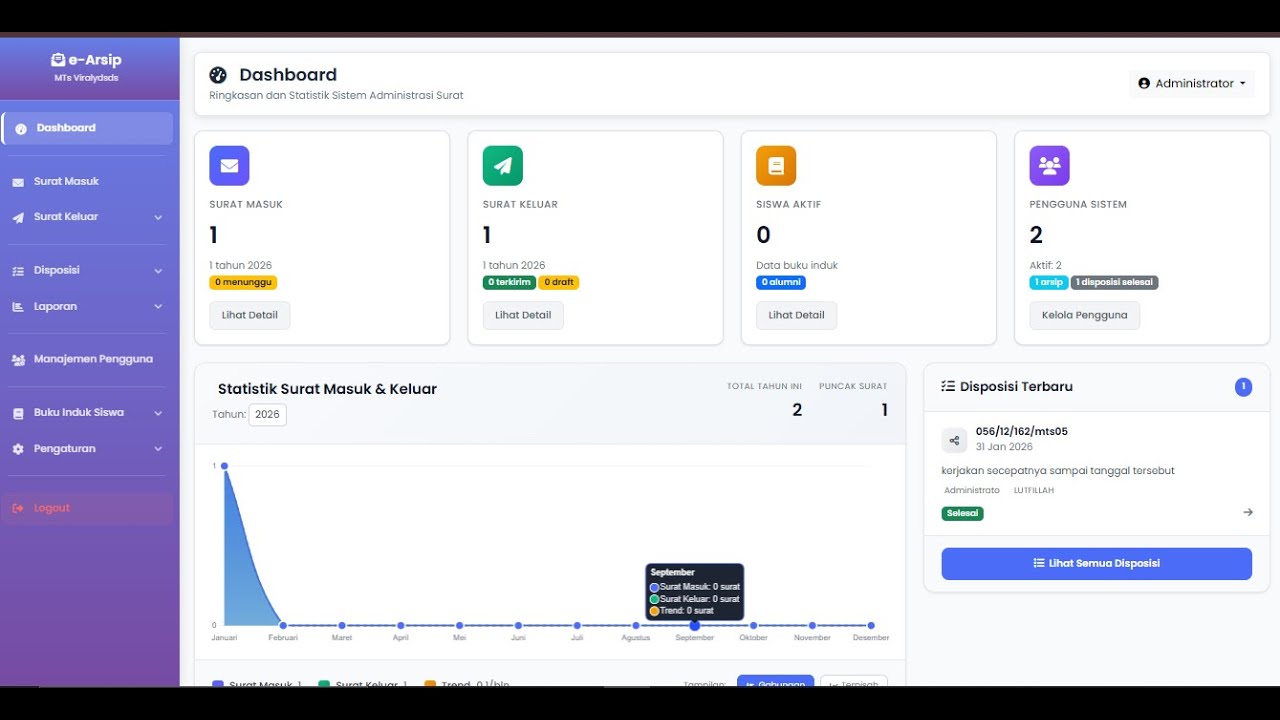Image resolution: width=1280 pixels, height=720 pixels.
Task: Click the orange Siswa Aktif book icon
Action: coord(776,166)
